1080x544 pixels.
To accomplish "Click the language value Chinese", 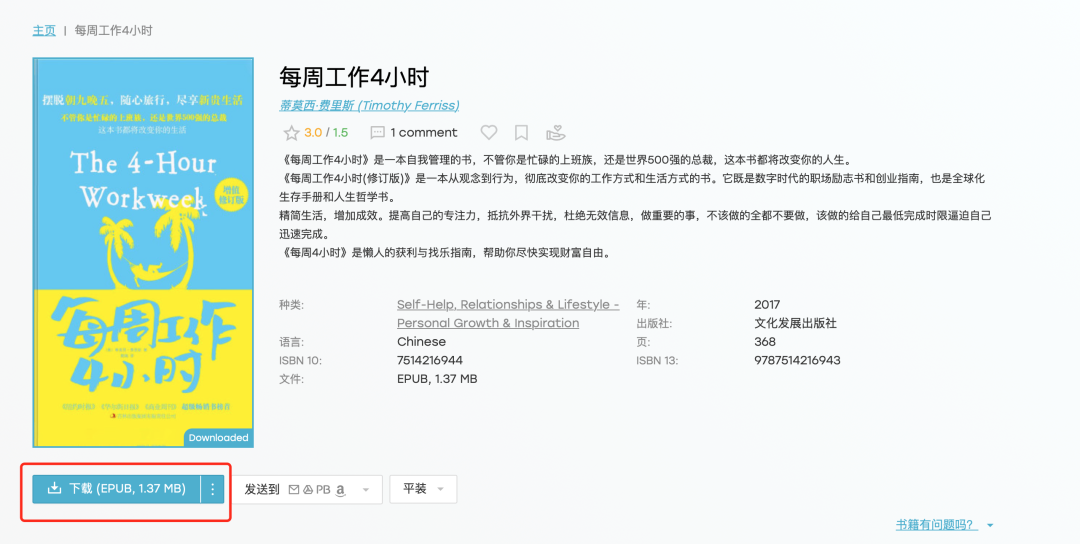I will point(422,342).
